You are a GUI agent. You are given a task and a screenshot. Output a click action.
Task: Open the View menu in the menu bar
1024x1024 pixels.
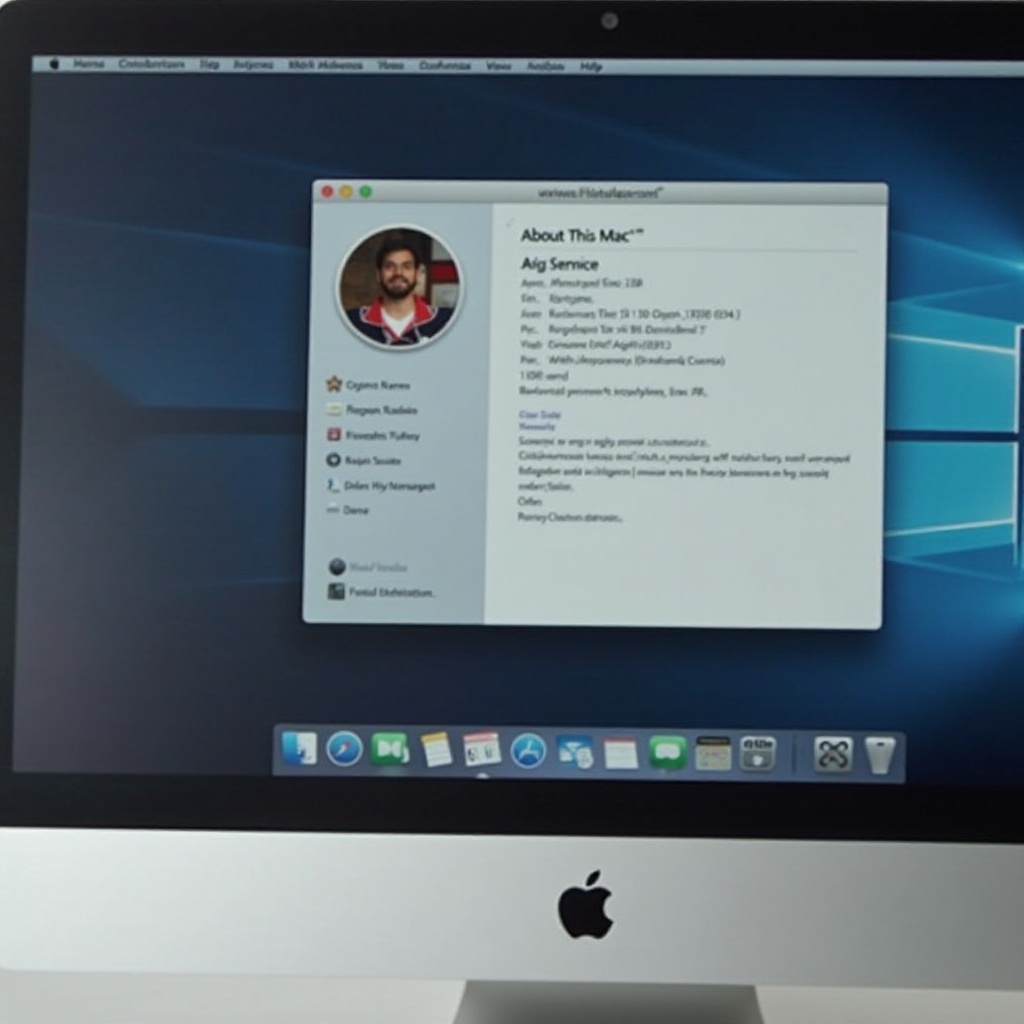(499, 65)
